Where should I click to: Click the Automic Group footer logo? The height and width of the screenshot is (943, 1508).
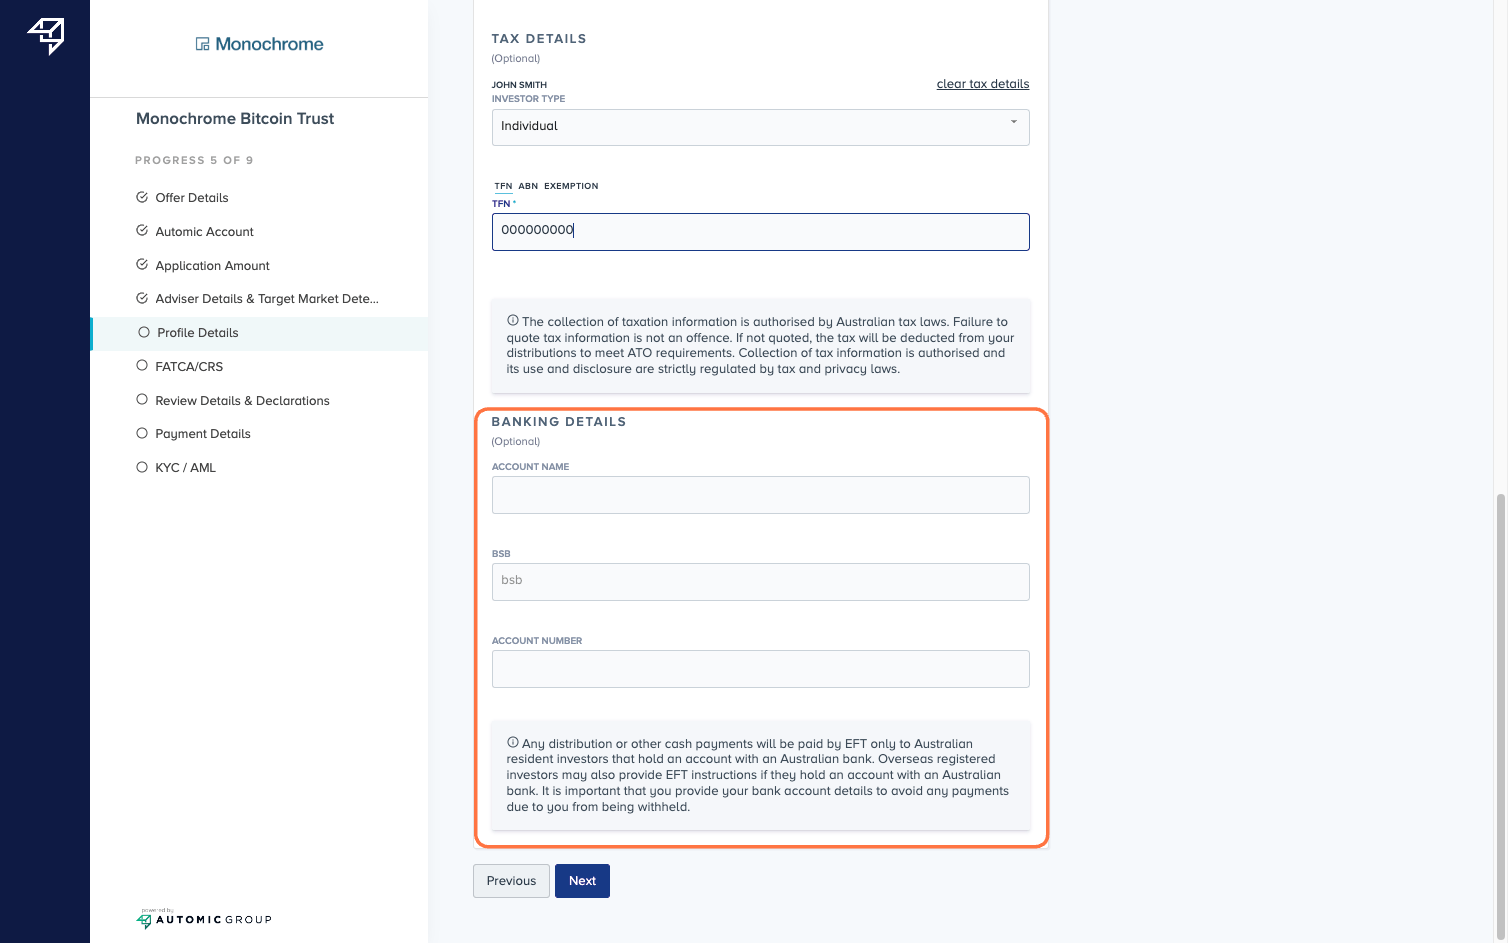[204, 919]
